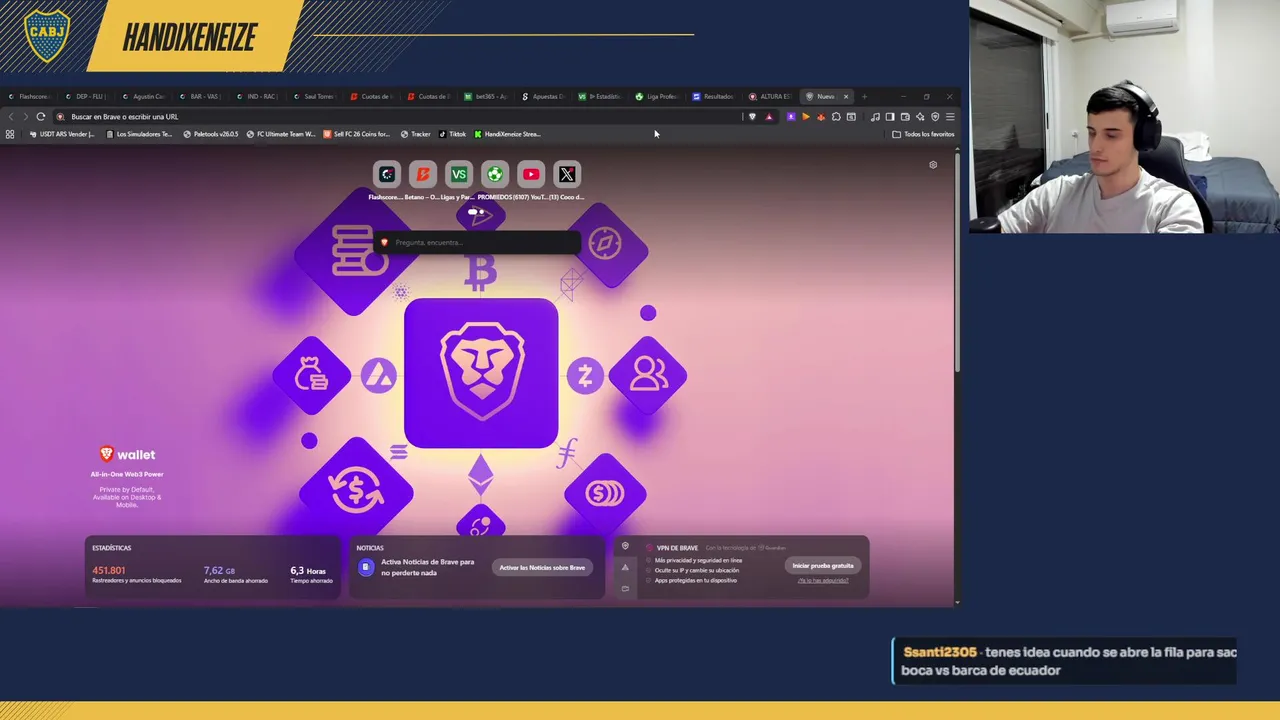Open the YouTube shortcut tile
Image resolution: width=1280 pixels, height=720 pixels.
(x=531, y=174)
